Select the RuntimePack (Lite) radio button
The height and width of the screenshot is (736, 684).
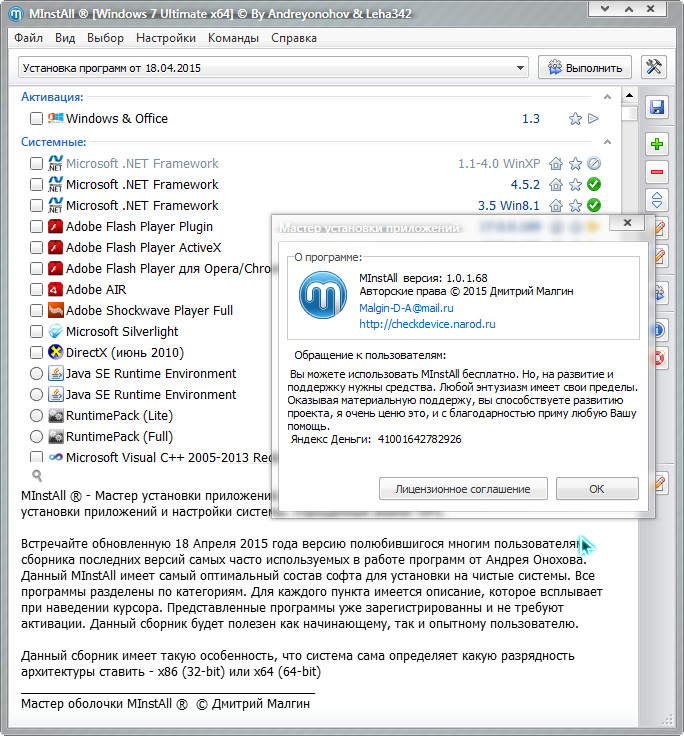pos(36,415)
